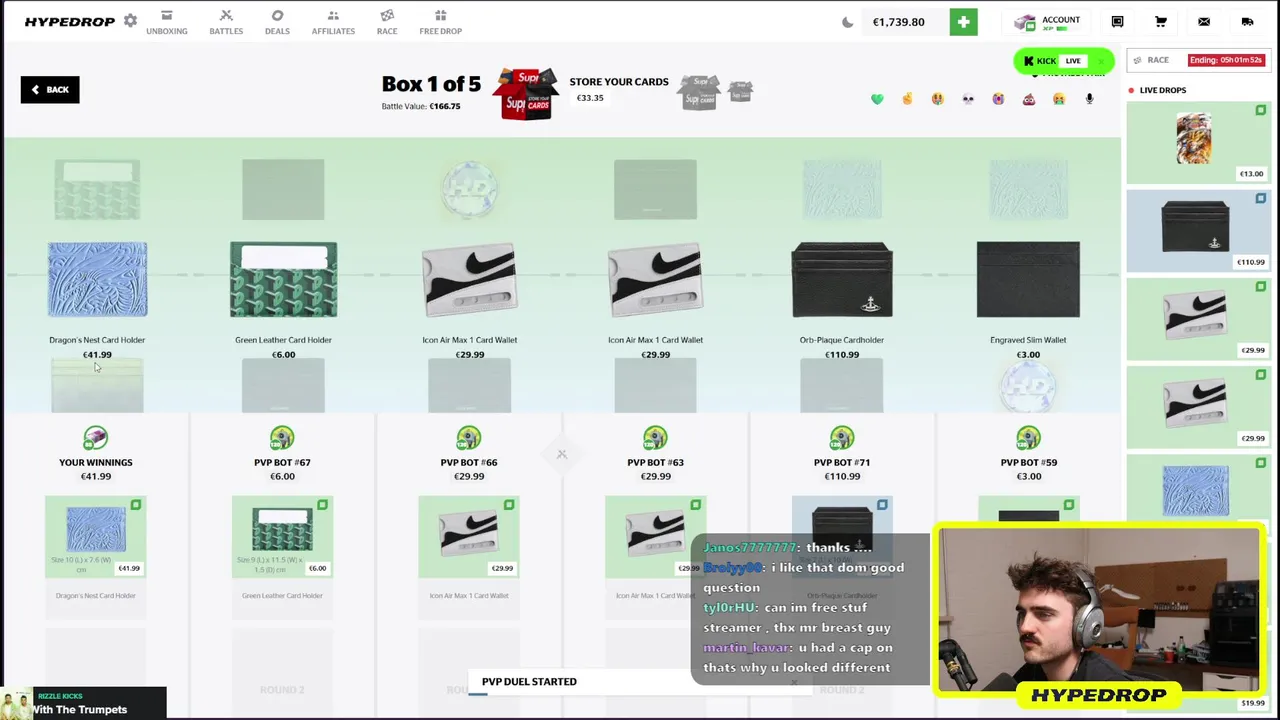Viewport: 1280px width, 720px height.
Task: Click the green plus deposit button
Action: [964, 22]
